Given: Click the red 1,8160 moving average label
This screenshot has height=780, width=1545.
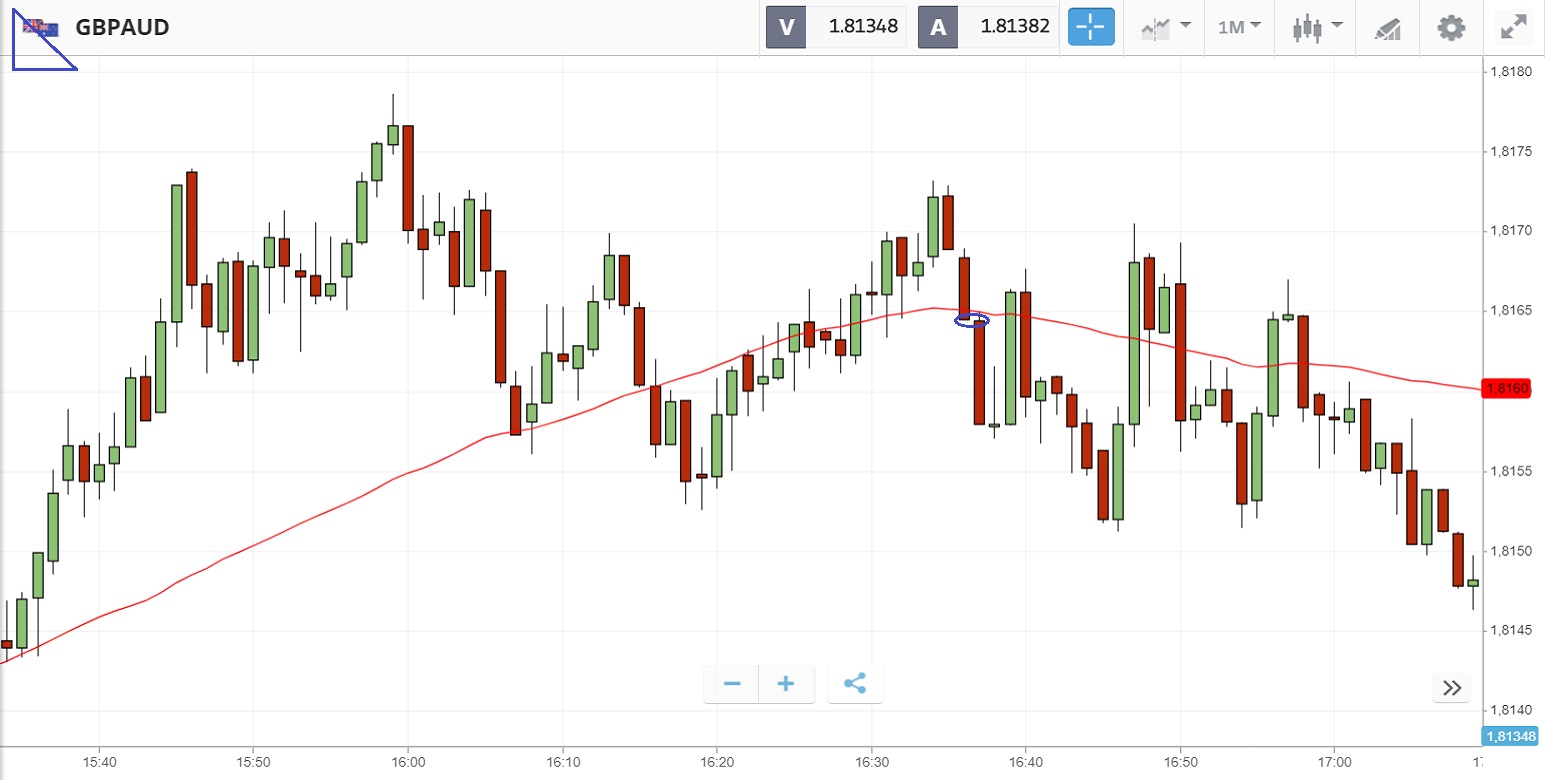Looking at the screenshot, I should click(x=1506, y=388).
